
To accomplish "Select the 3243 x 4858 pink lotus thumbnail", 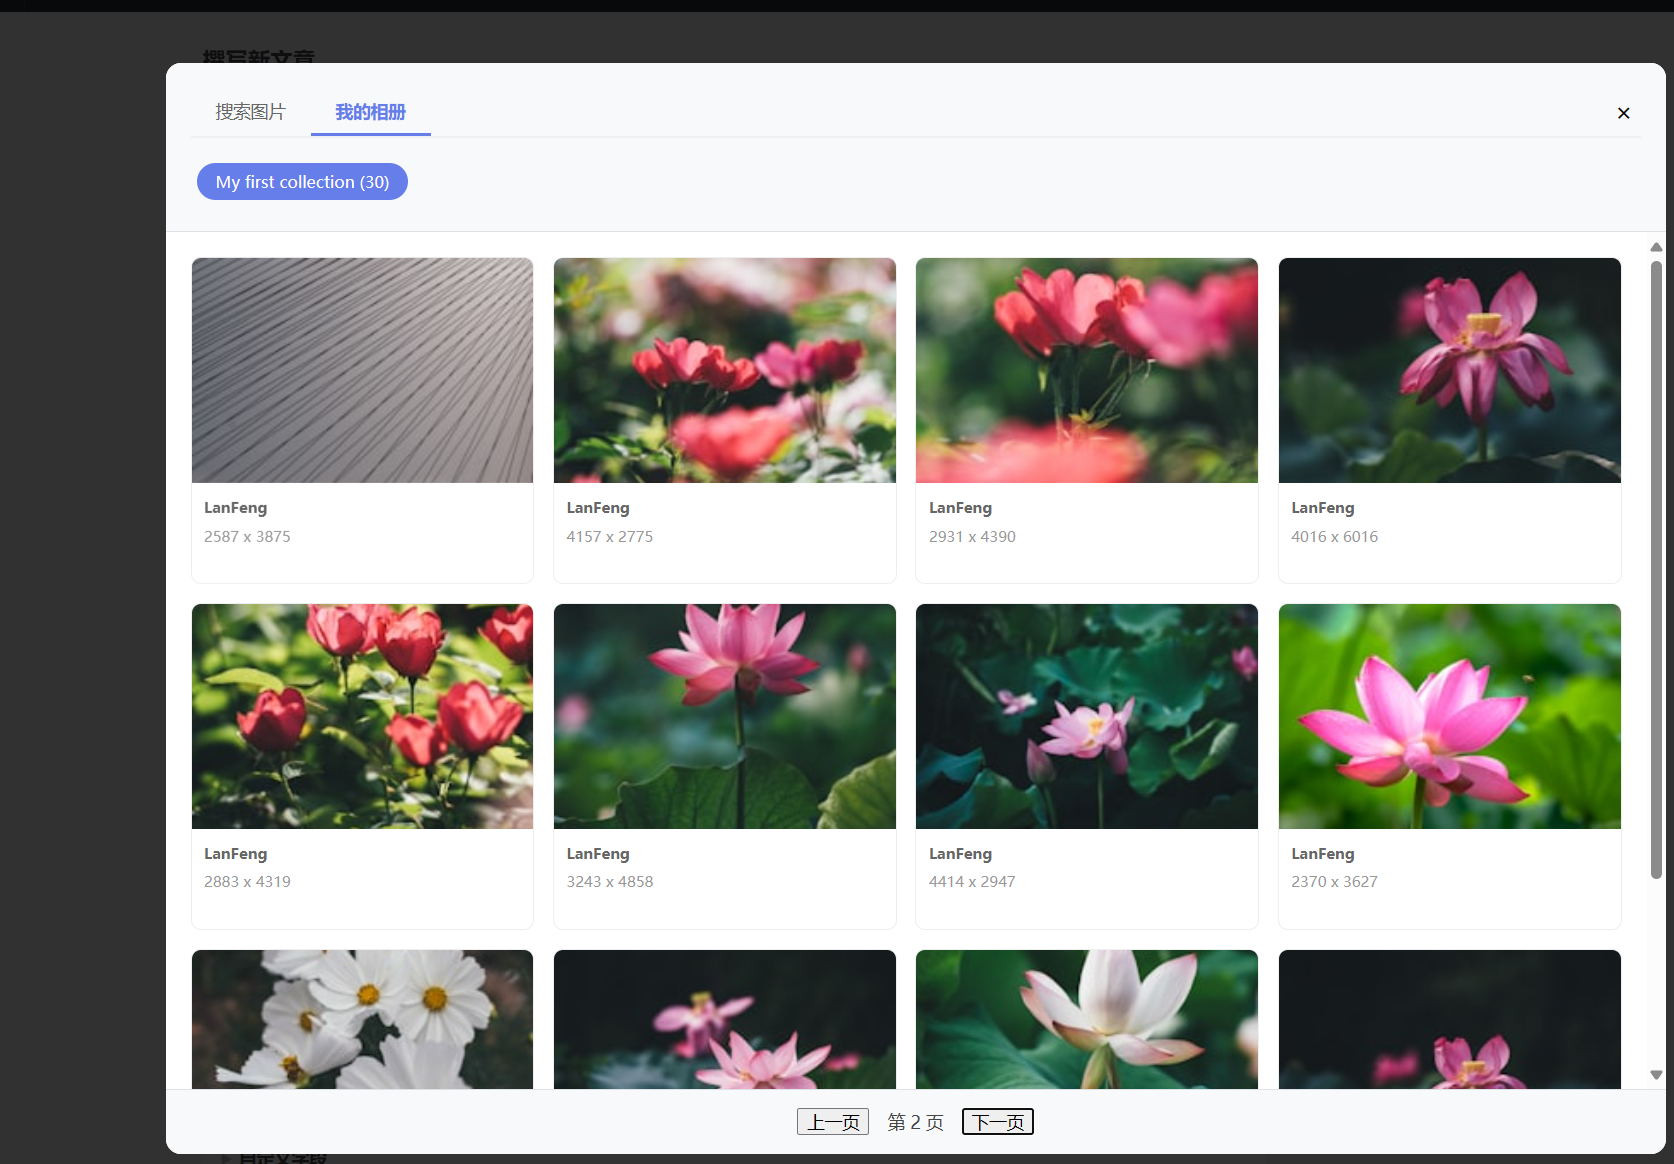I will pos(724,716).
